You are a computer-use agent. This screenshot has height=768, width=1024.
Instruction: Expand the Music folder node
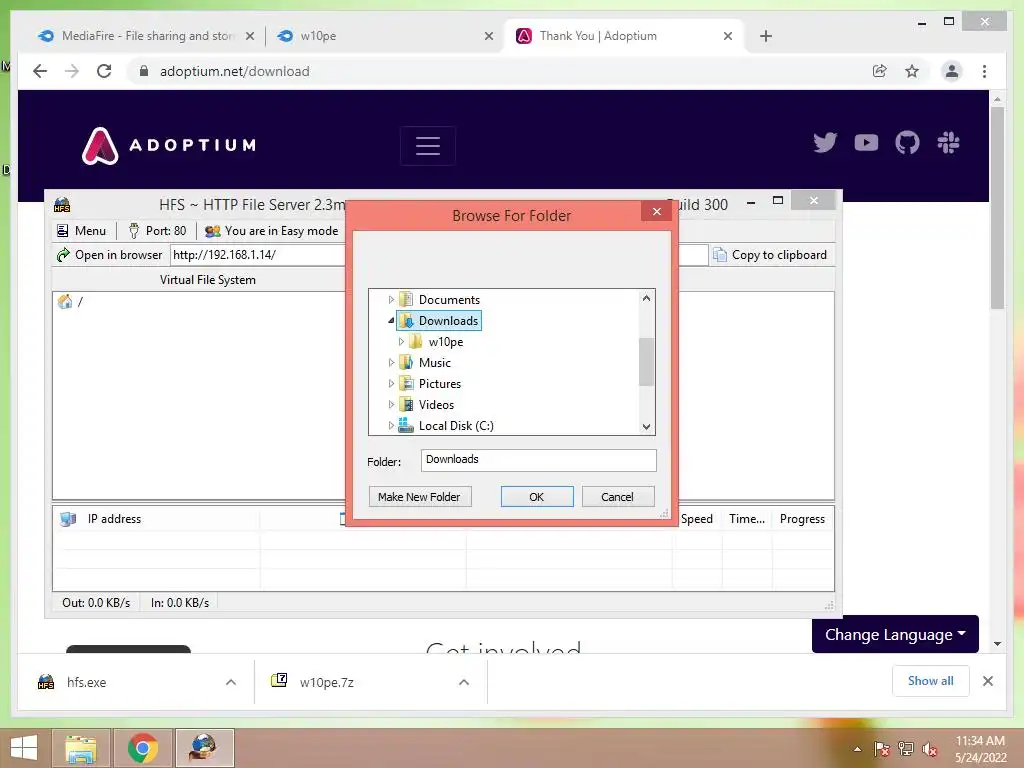coord(391,362)
